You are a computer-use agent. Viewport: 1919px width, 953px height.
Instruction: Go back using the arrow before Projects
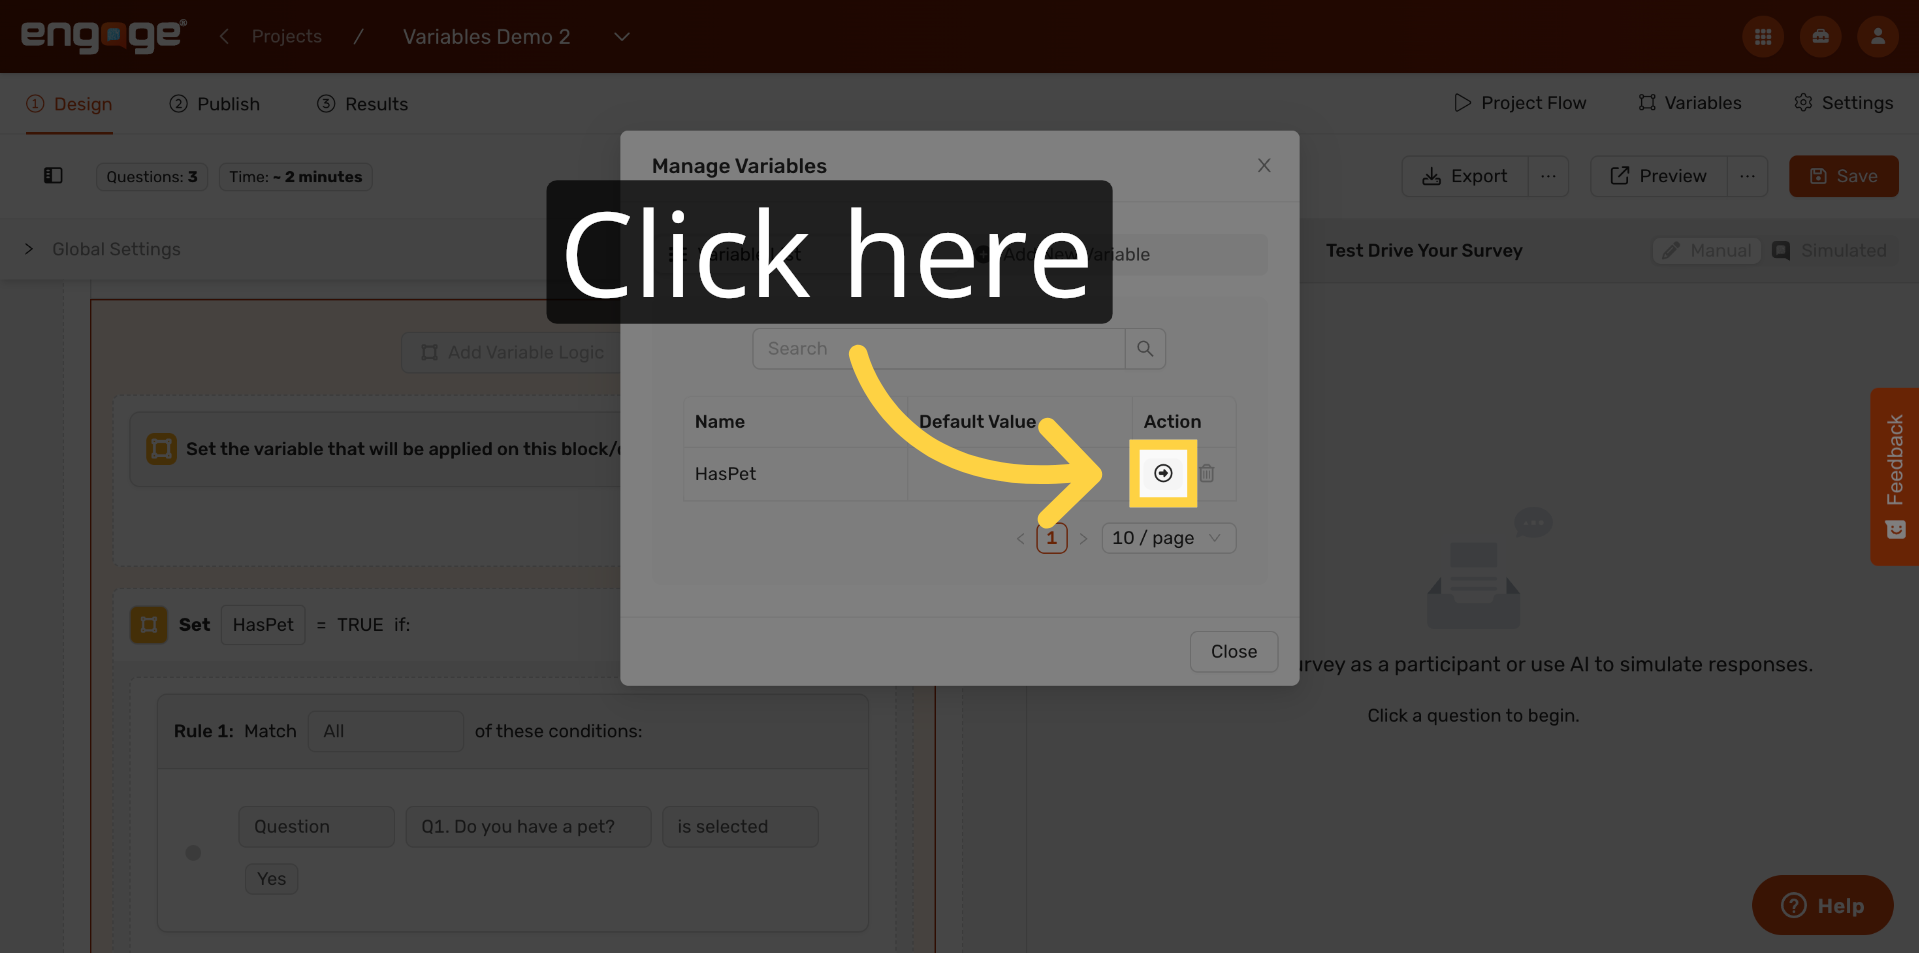224,37
